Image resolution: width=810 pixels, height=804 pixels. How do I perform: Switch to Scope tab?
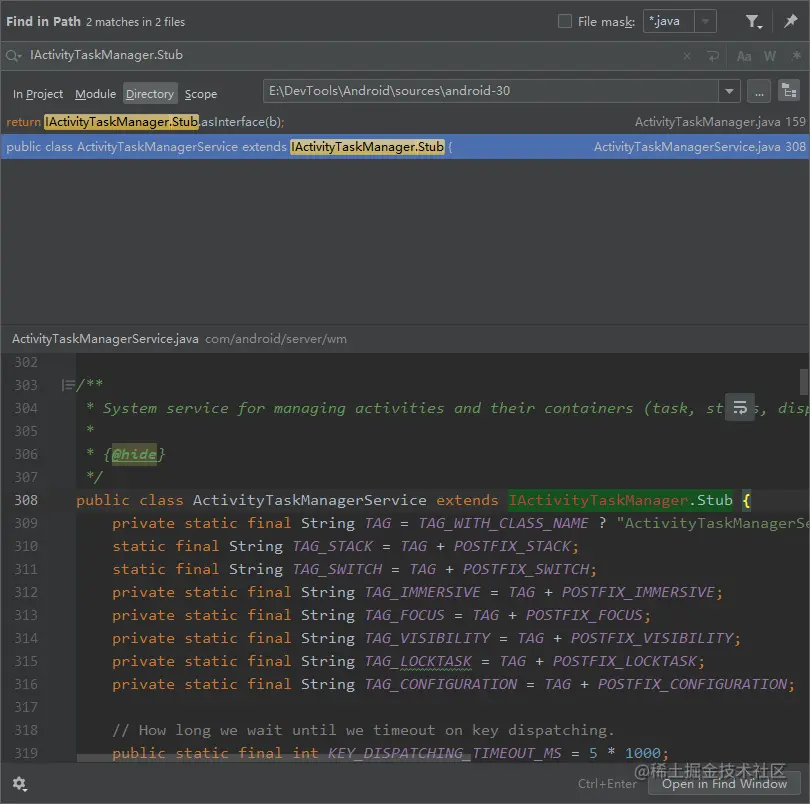(x=201, y=94)
